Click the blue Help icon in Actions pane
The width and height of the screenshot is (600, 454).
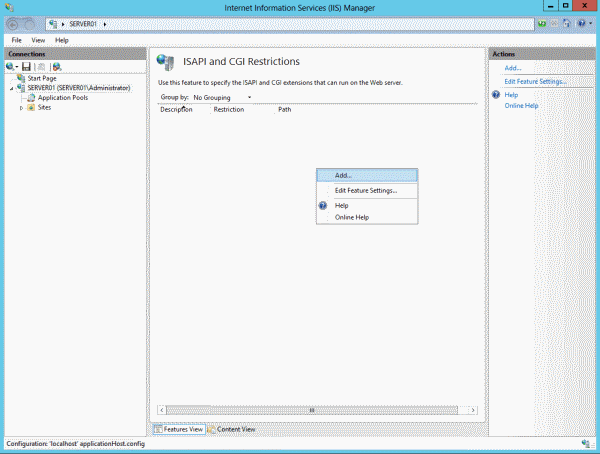(496, 95)
